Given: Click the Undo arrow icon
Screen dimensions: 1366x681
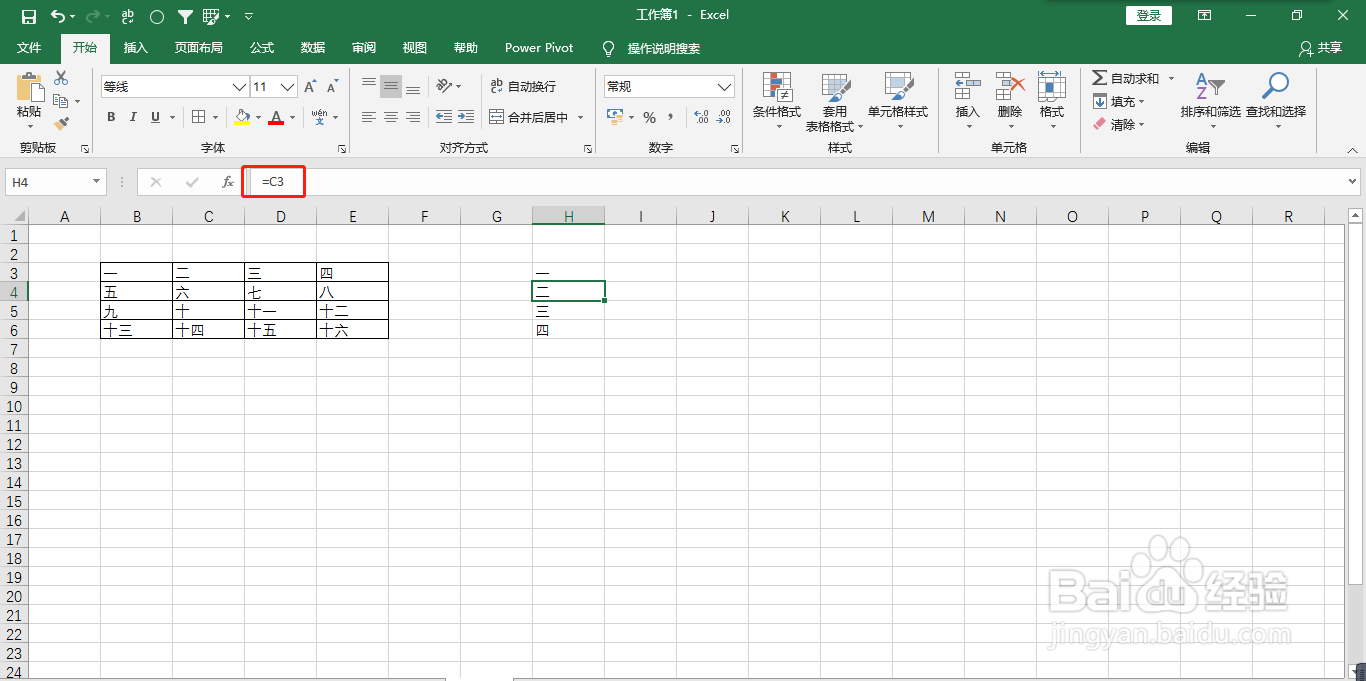Looking at the screenshot, I should [x=58, y=16].
